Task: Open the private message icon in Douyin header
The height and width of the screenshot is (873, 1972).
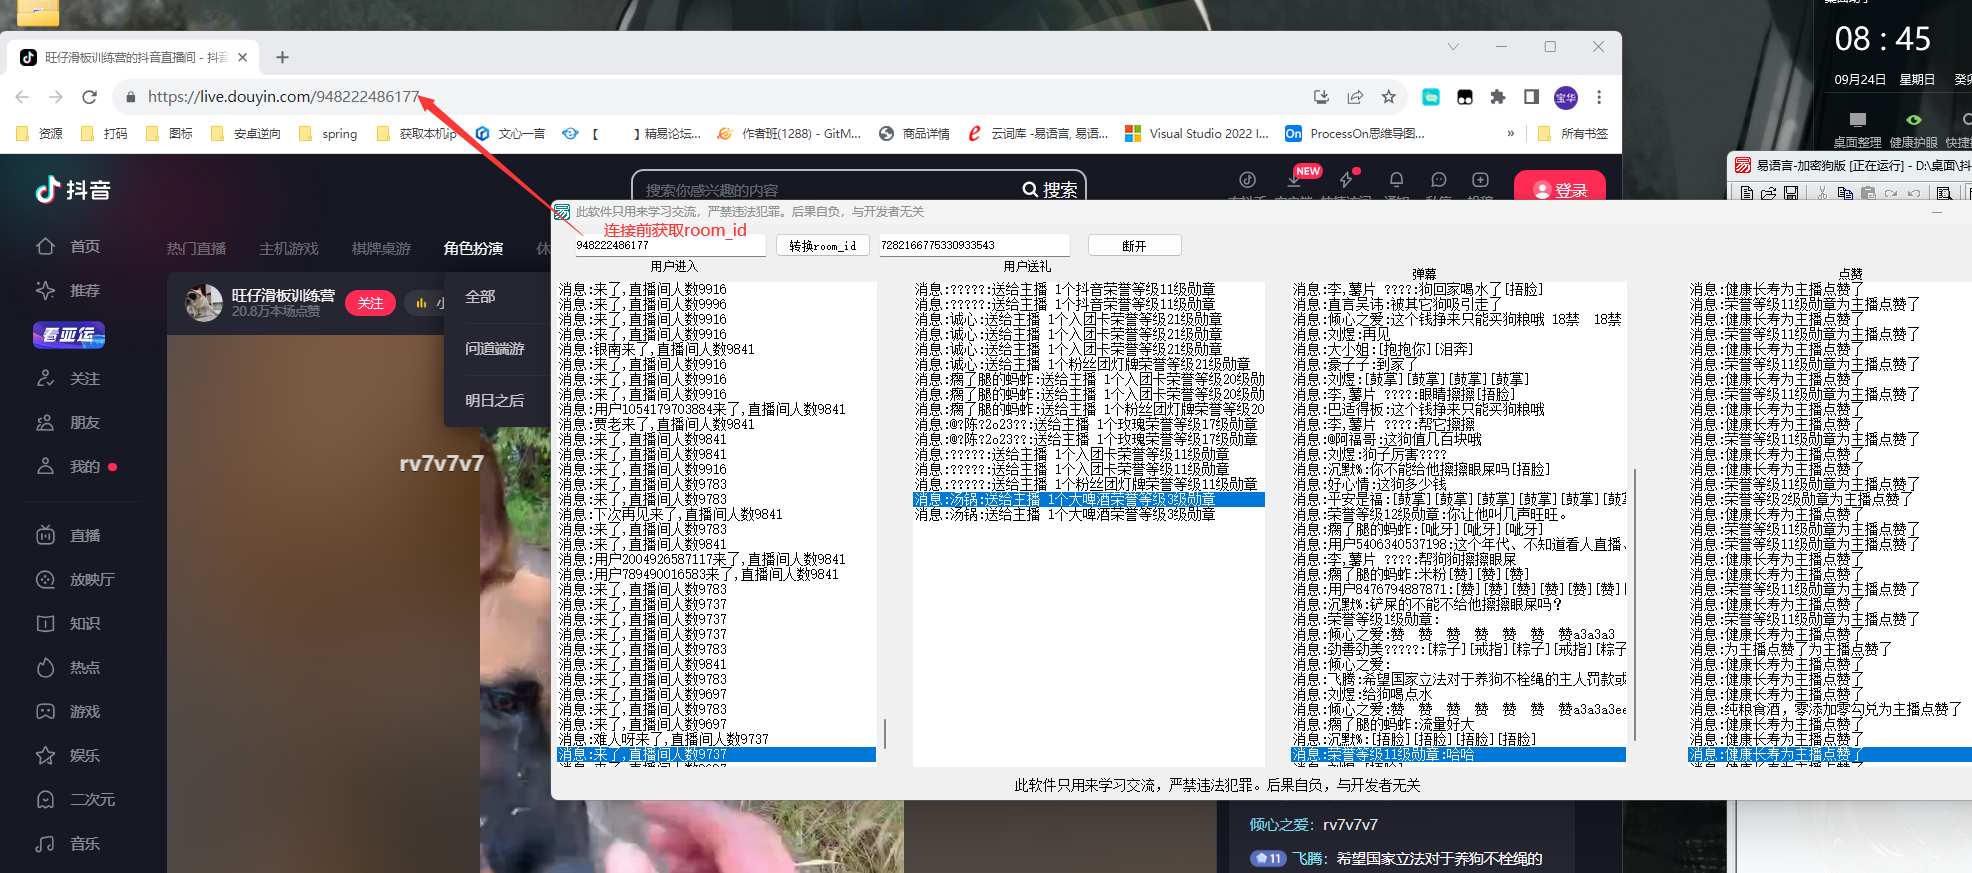Action: pos(1438,180)
